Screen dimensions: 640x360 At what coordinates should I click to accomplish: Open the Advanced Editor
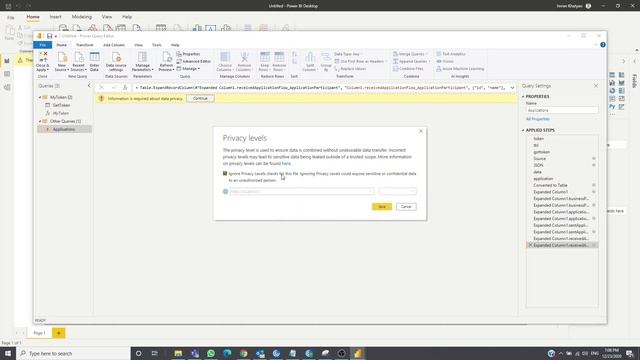(x=194, y=61)
